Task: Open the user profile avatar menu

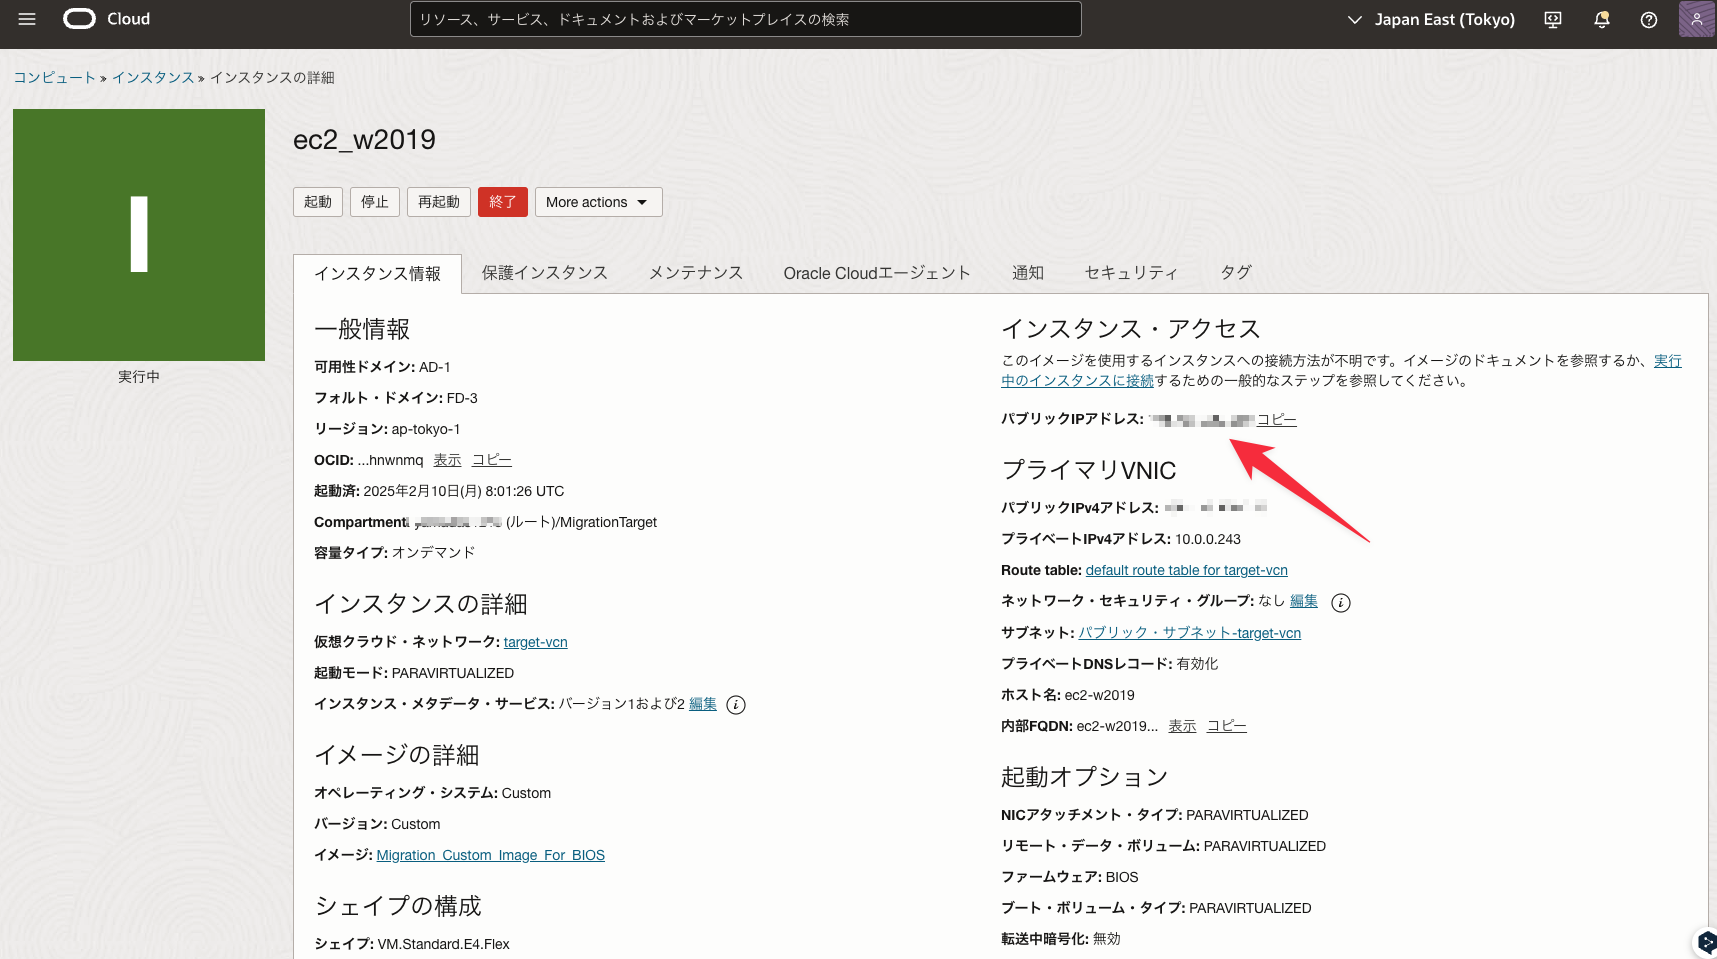Action: click(x=1697, y=19)
